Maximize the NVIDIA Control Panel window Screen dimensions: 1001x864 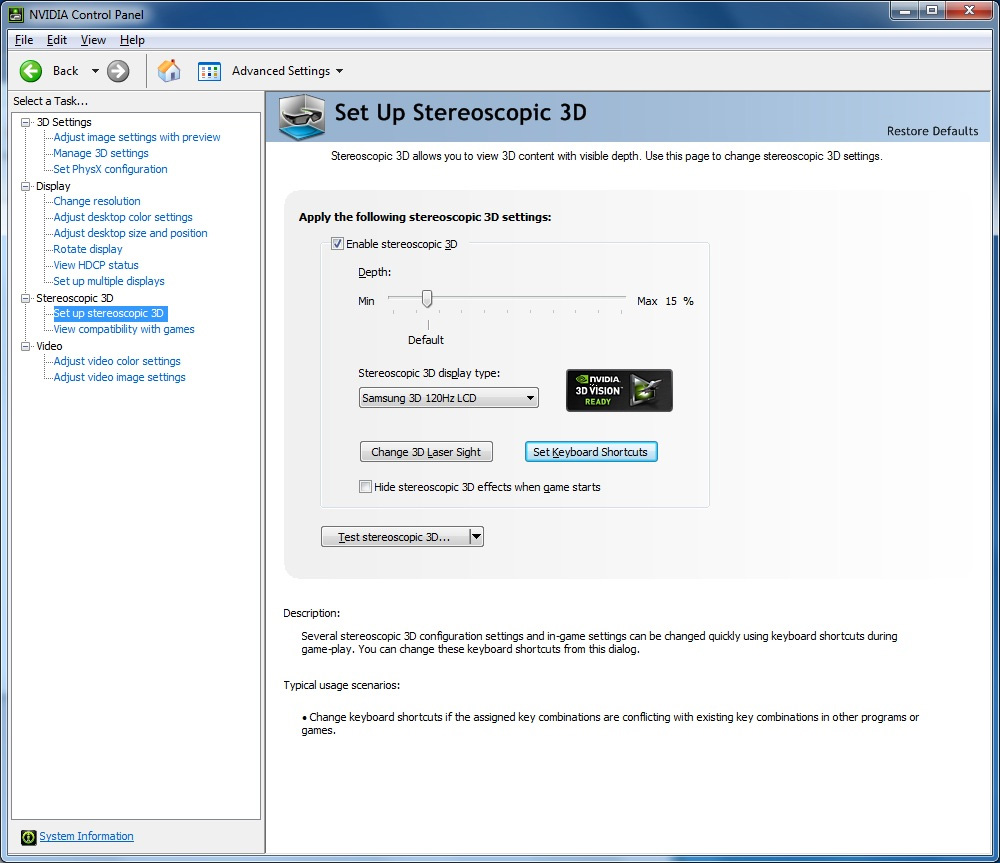[x=932, y=10]
